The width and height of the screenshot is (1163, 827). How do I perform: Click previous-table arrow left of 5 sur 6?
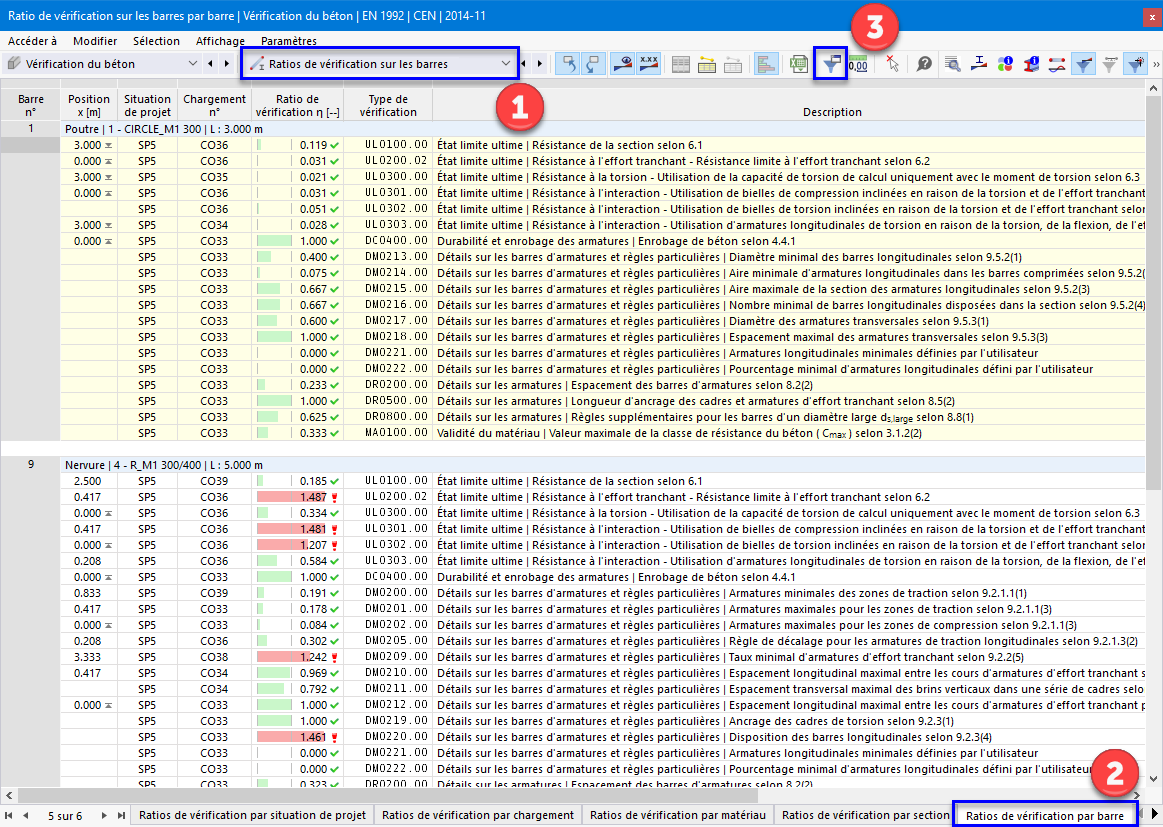click(x=26, y=815)
